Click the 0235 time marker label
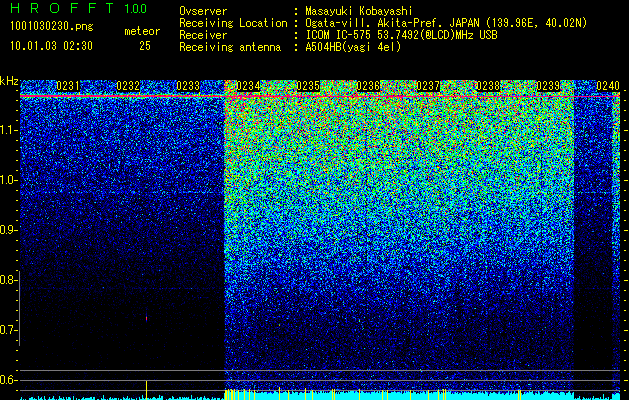629x400 pixels. click(308, 86)
